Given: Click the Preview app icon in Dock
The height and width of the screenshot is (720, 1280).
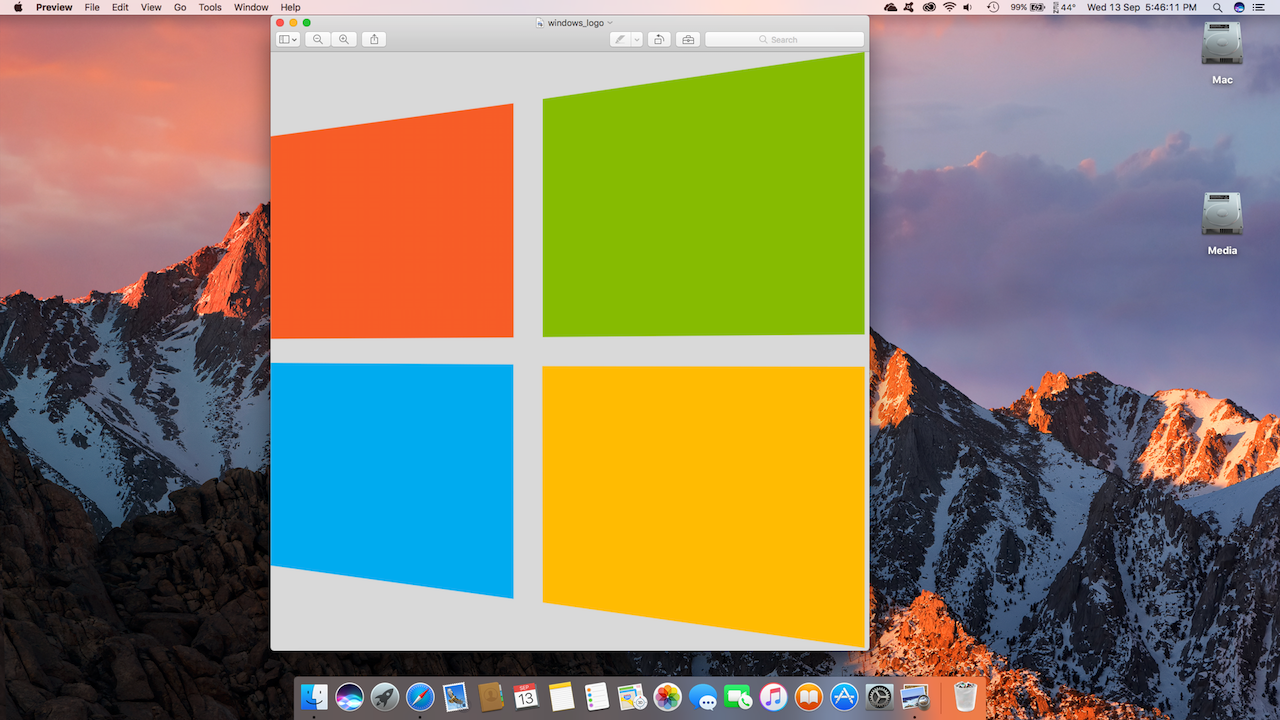Looking at the screenshot, I should point(915,696).
